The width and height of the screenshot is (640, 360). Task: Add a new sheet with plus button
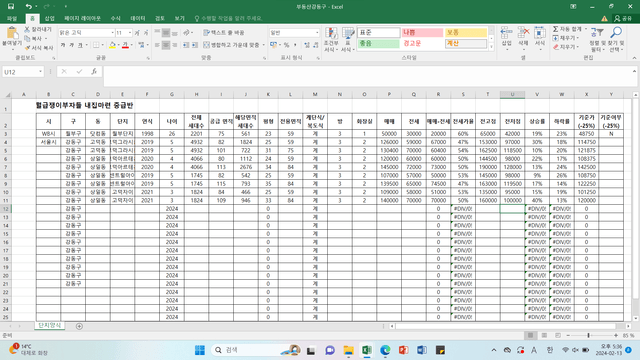[79, 326]
